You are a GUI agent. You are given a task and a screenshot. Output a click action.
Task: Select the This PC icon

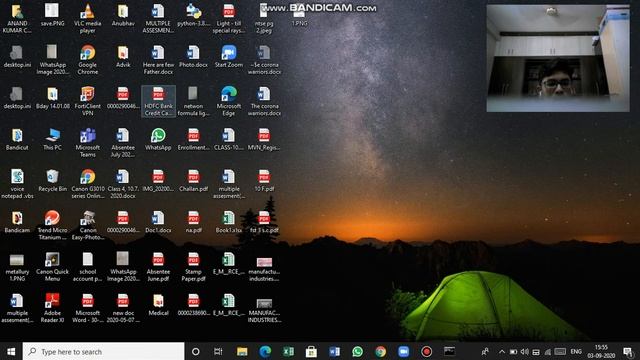pos(52,140)
